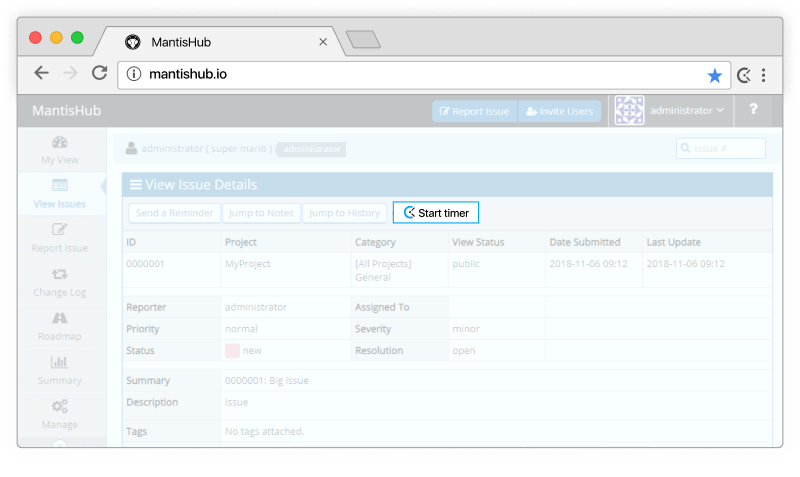Reload the mantishub.io page
This screenshot has width=800, height=477.
coord(99,73)
